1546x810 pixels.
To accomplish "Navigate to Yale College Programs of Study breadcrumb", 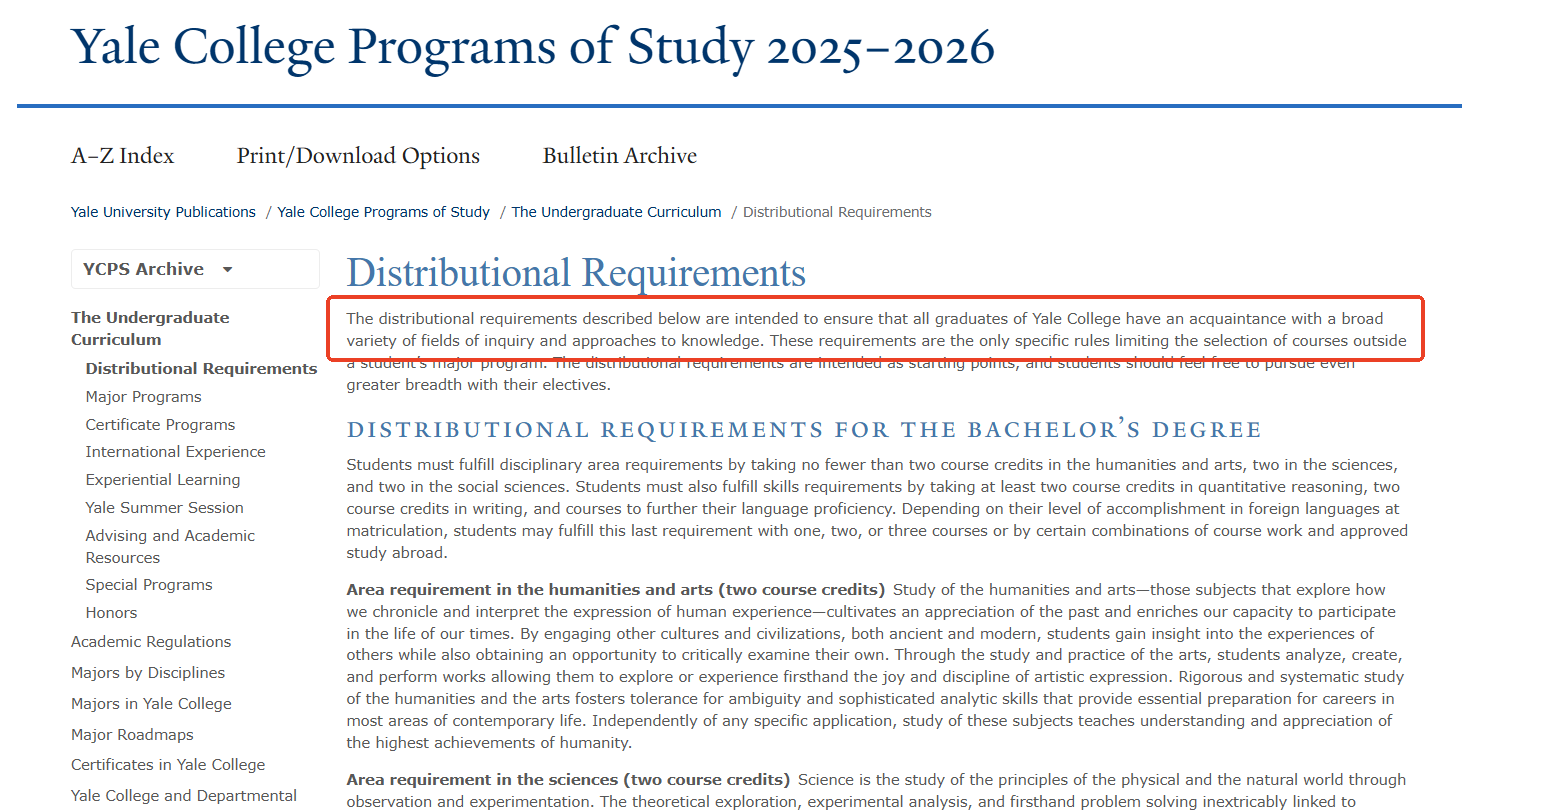I will point(383,212).
